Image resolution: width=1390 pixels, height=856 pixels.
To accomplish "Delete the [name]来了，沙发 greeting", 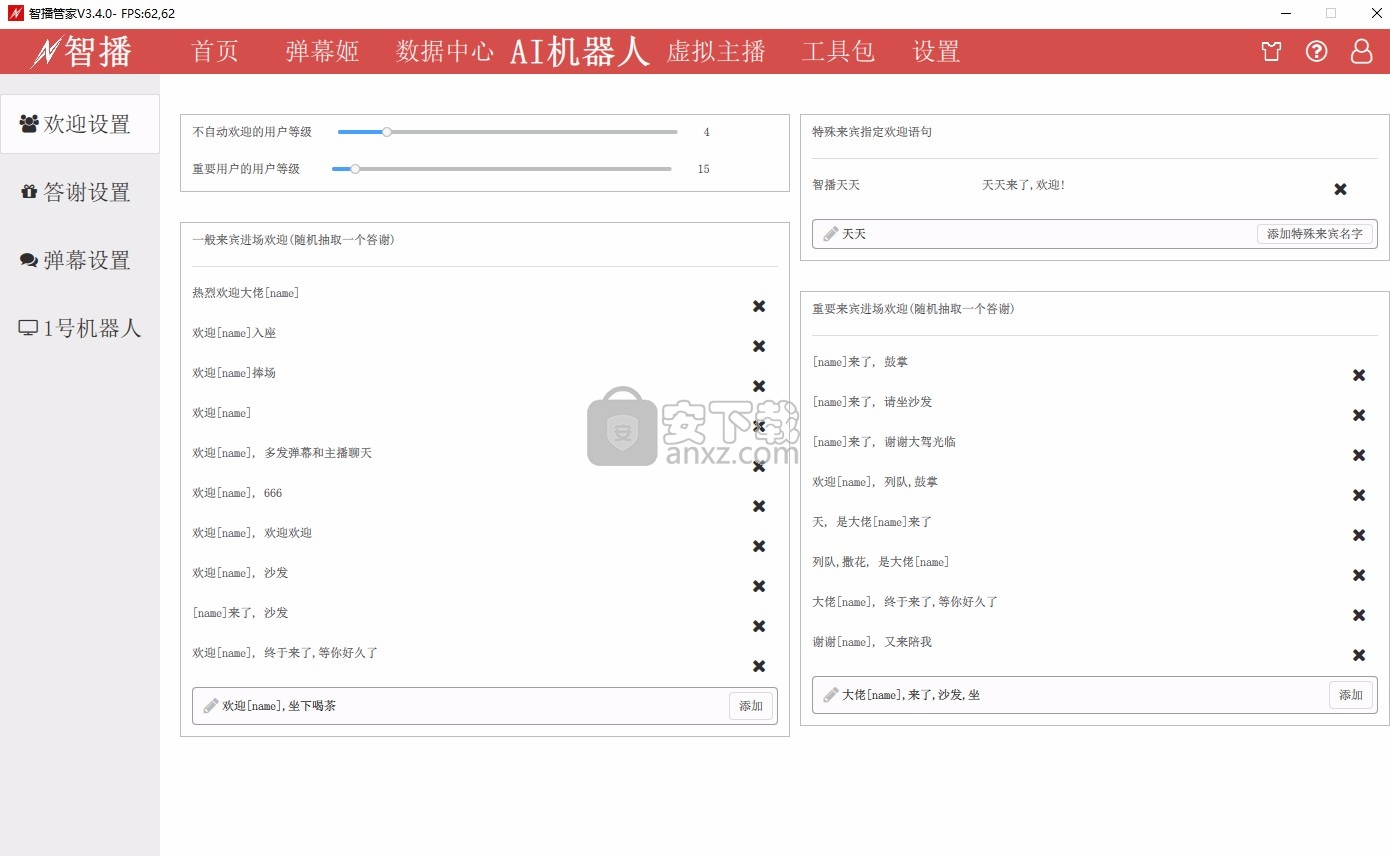I will click(759, 626).
